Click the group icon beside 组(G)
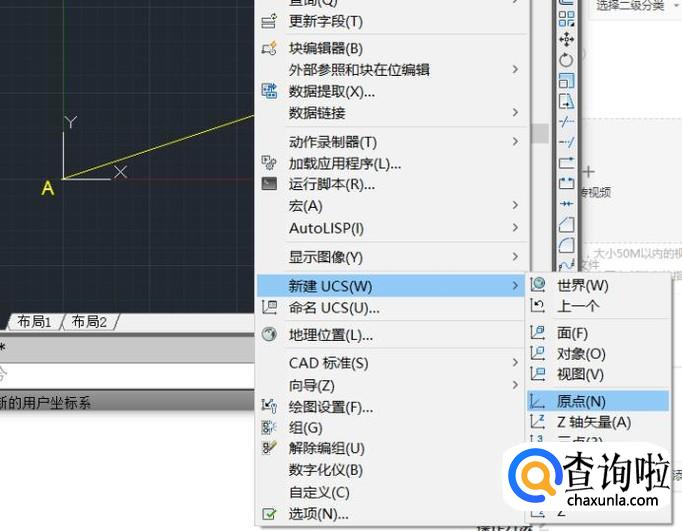The height and width of the screenshot is (531, 682). tap(269, 427)
